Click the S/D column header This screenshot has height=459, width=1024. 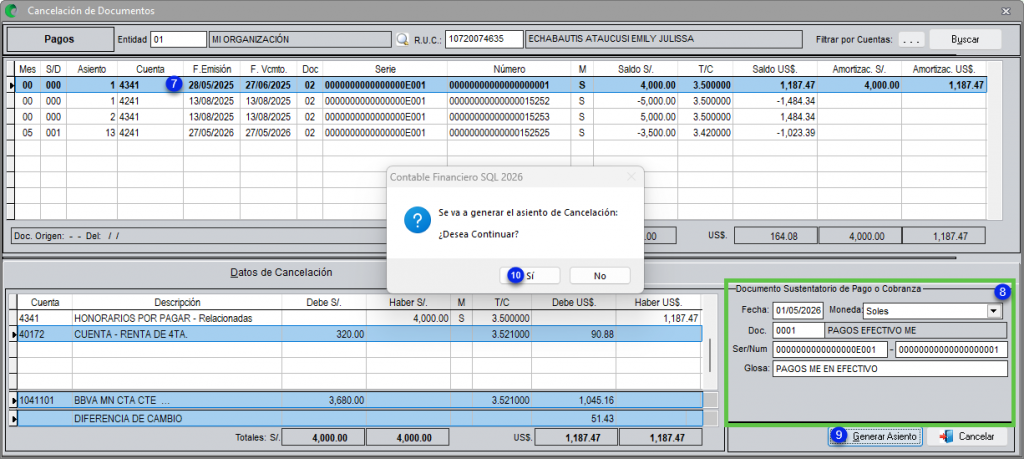tap(54, 69)
